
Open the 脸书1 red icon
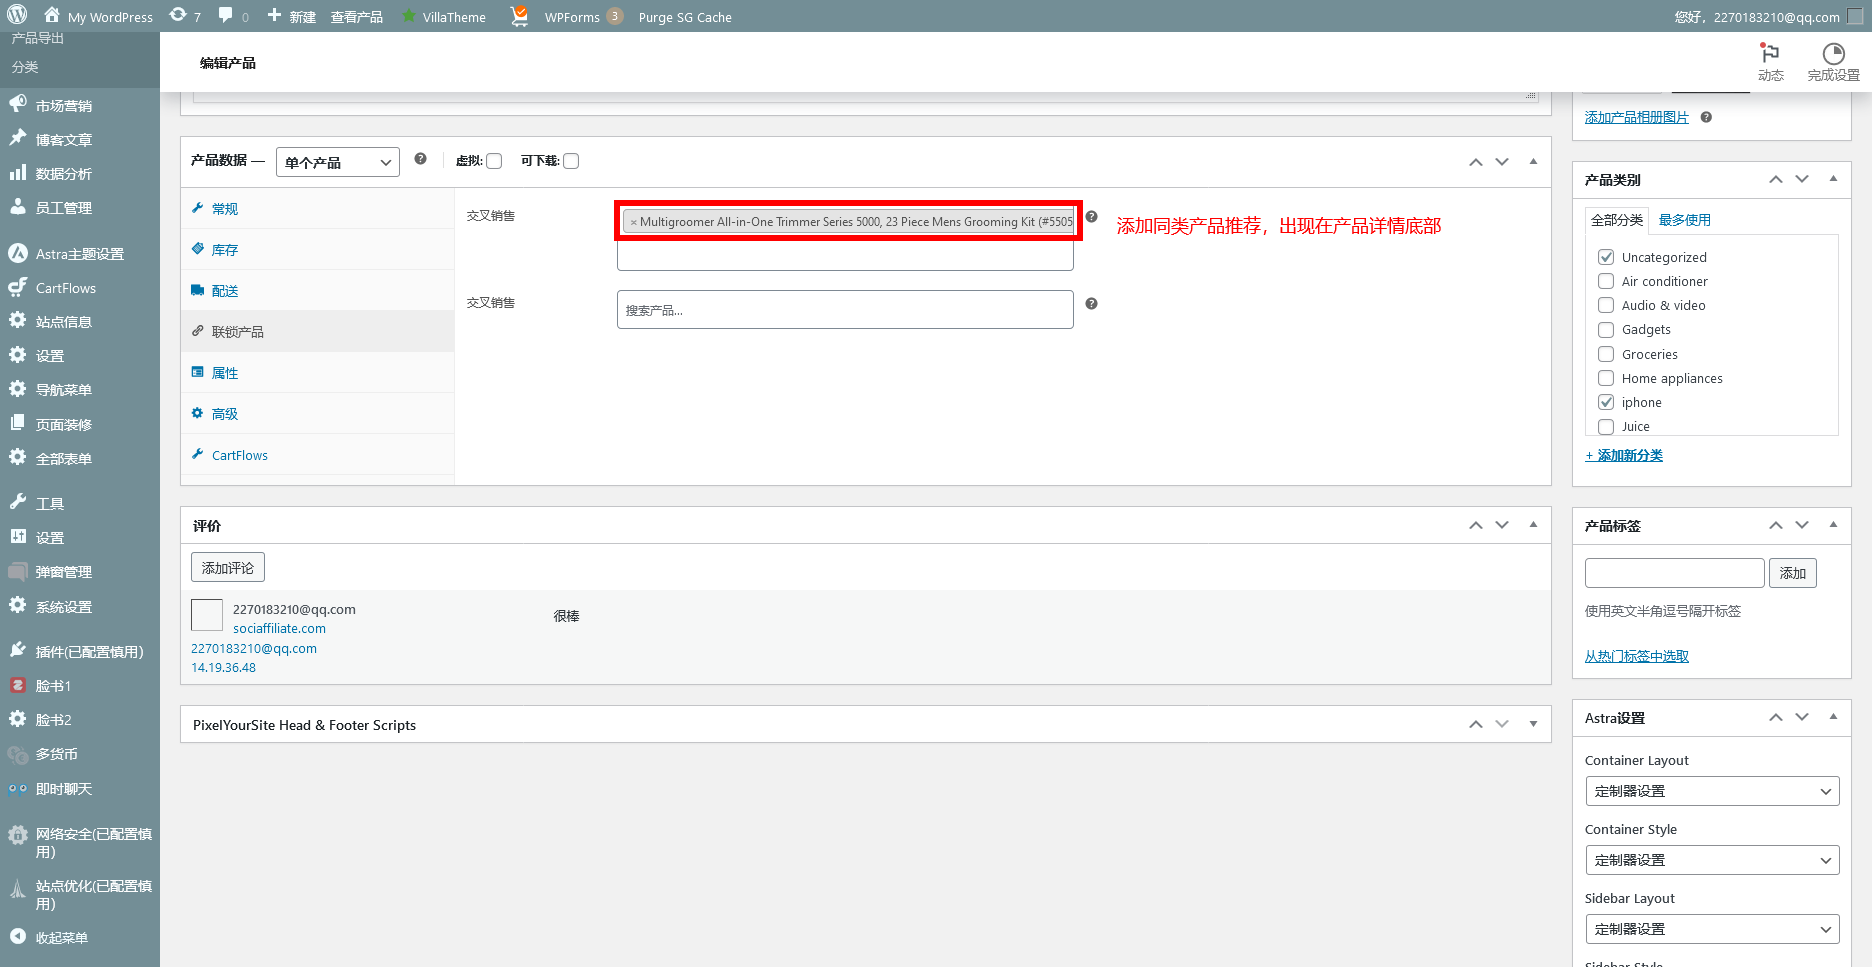[x=18, y=685]
